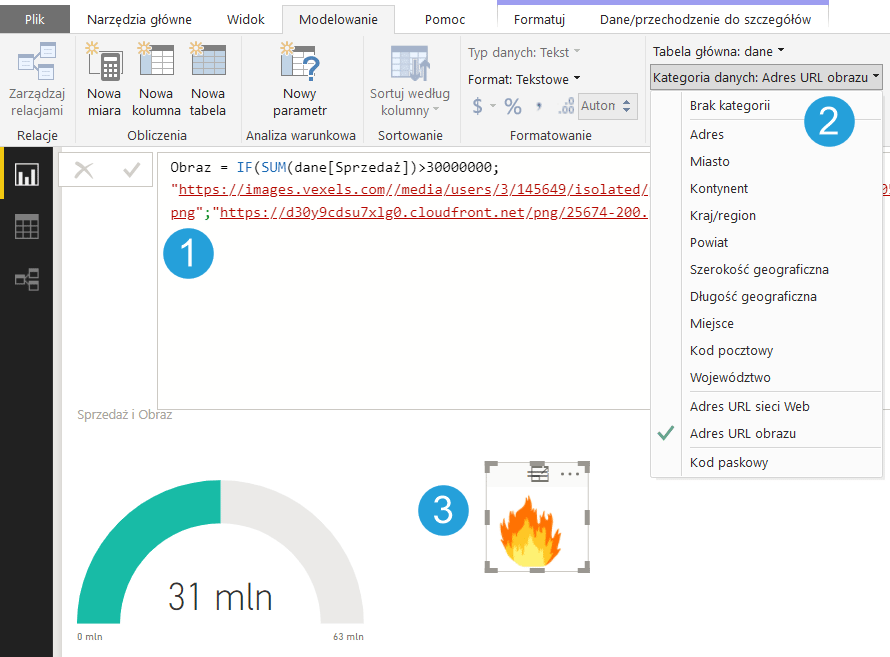Cancel the formula with the X icon

tap(84, 170)
